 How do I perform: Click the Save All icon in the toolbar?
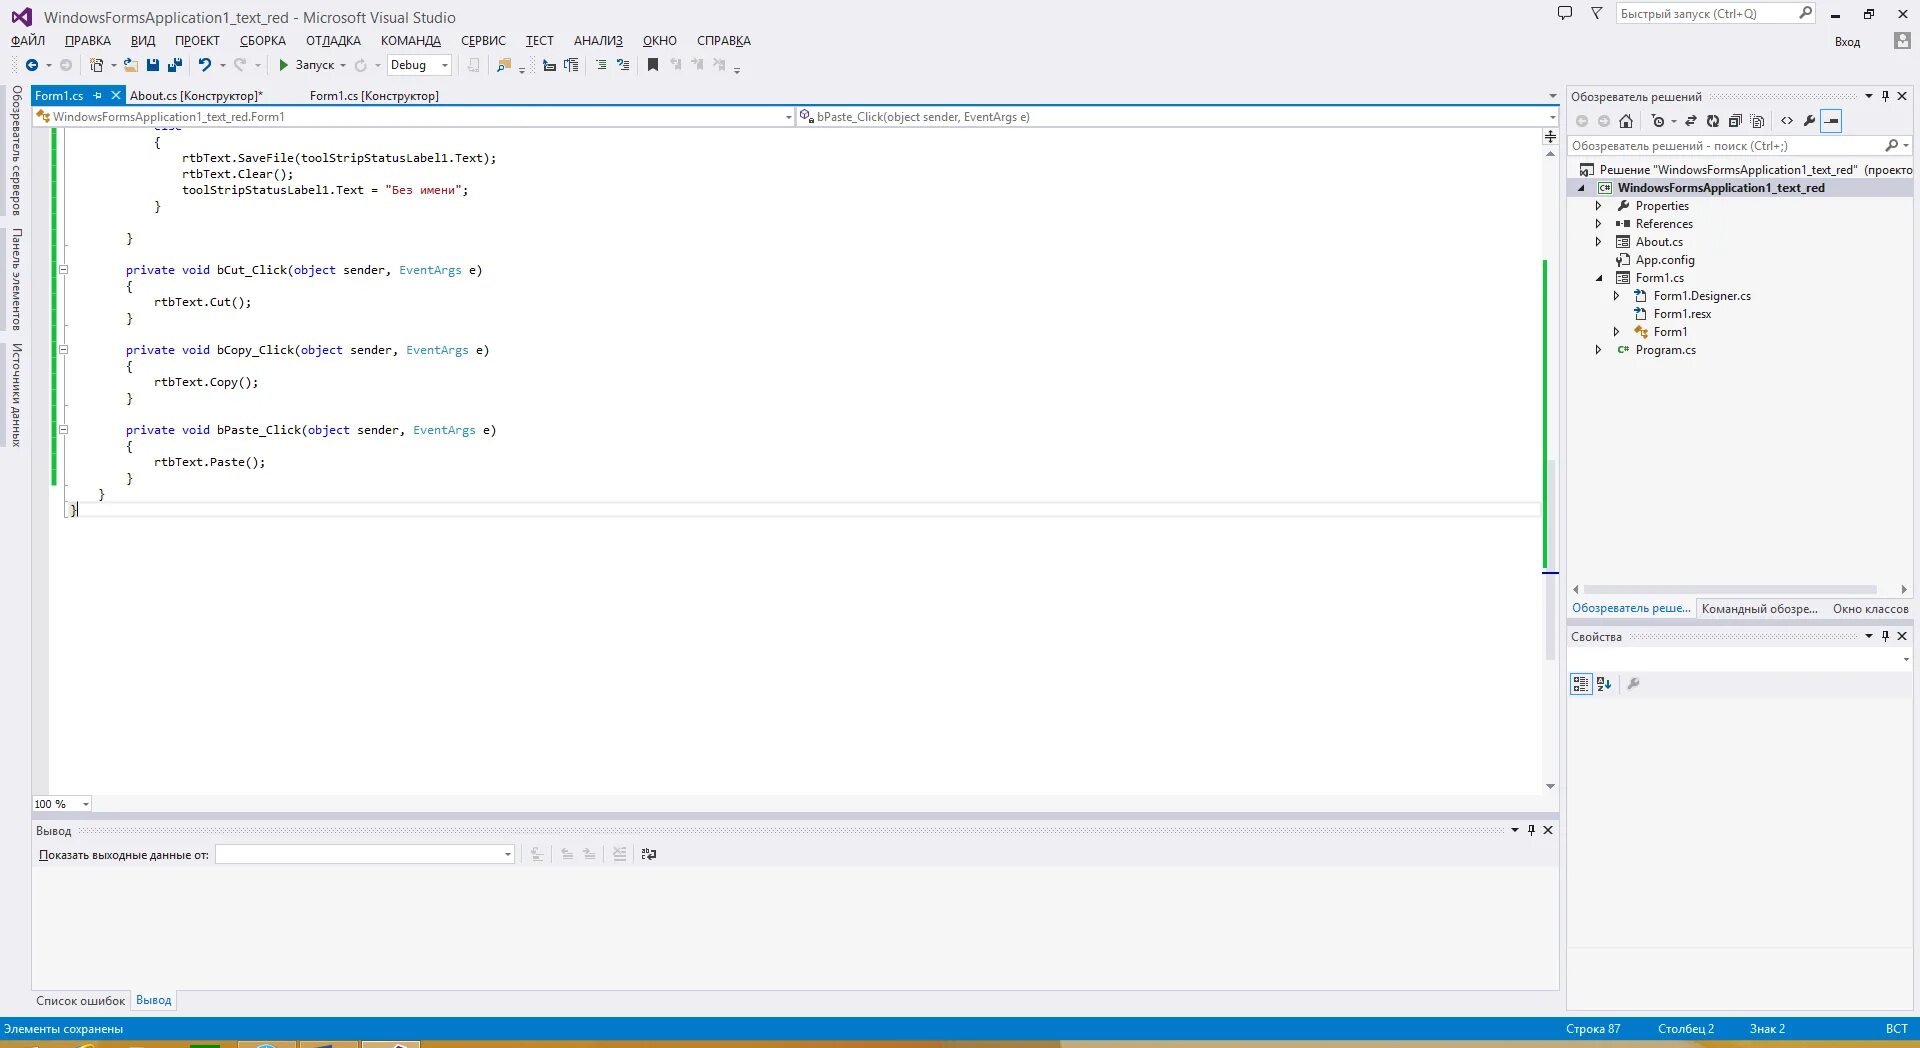pyautogui.click(x=174, y=65)
